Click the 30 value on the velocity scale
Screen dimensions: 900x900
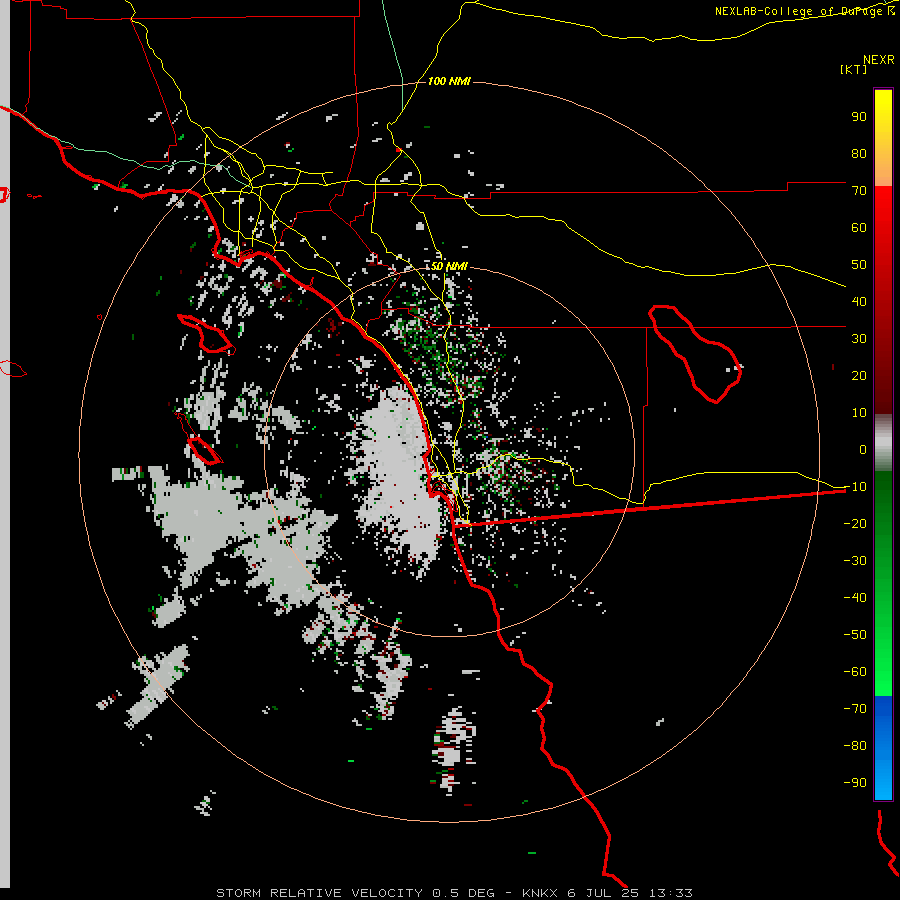[x=859, y=339]
